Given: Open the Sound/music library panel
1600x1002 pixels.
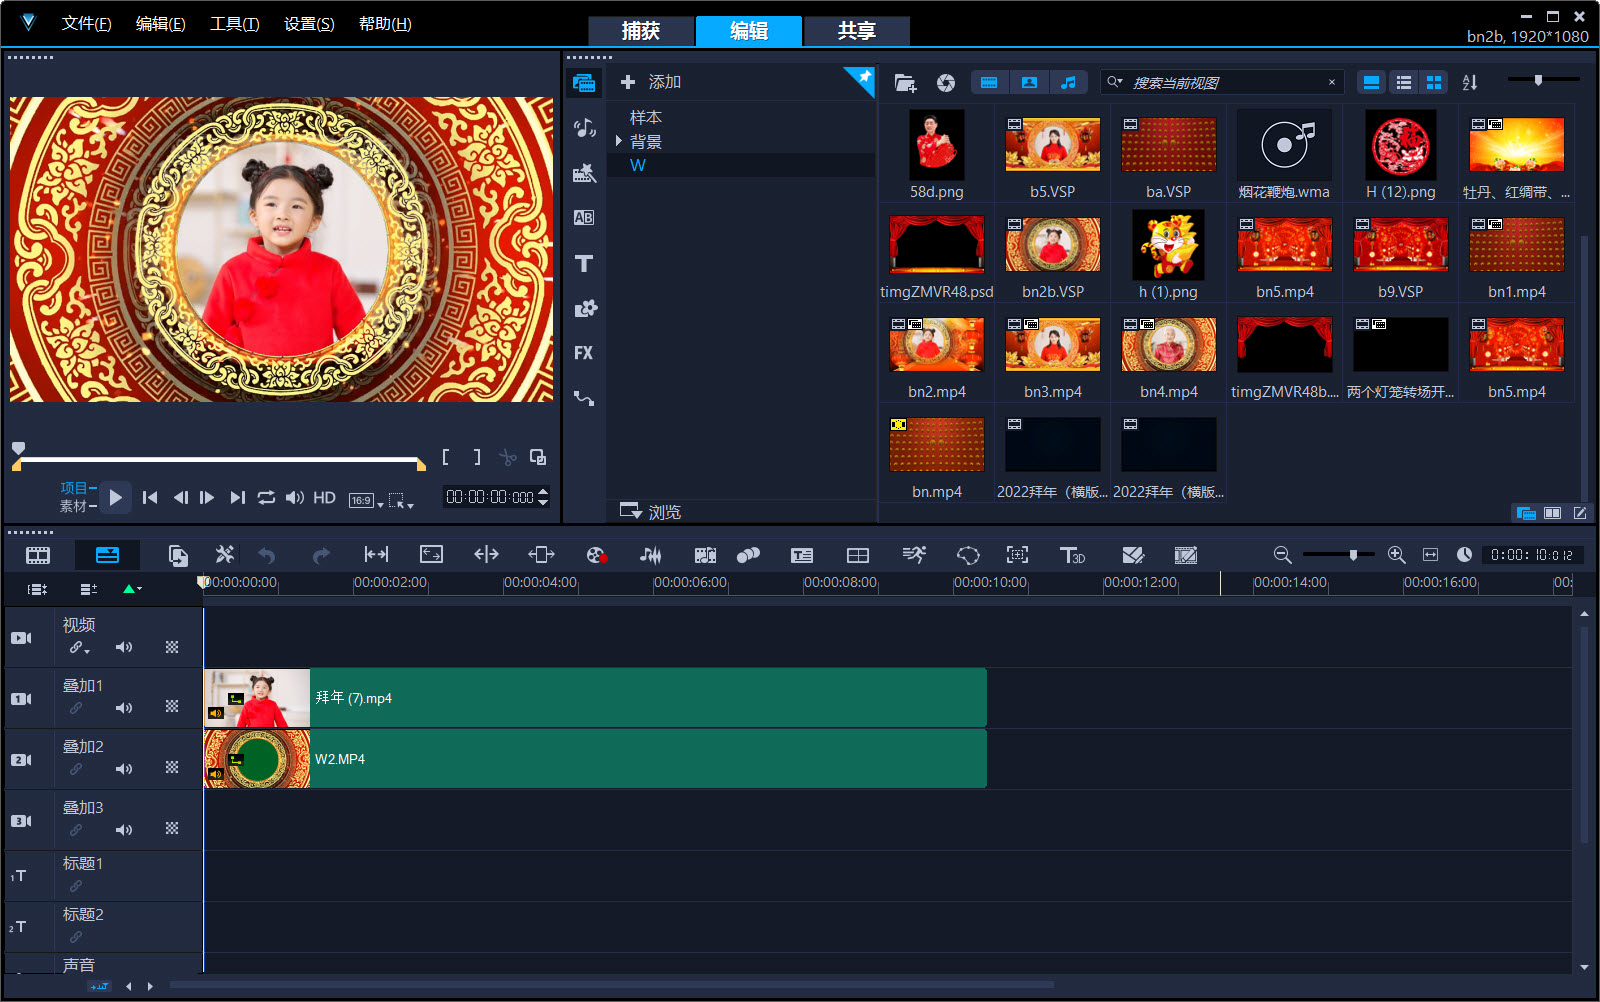Looking at the screenshot, I should pyautogui.click(x=585, y=127).
